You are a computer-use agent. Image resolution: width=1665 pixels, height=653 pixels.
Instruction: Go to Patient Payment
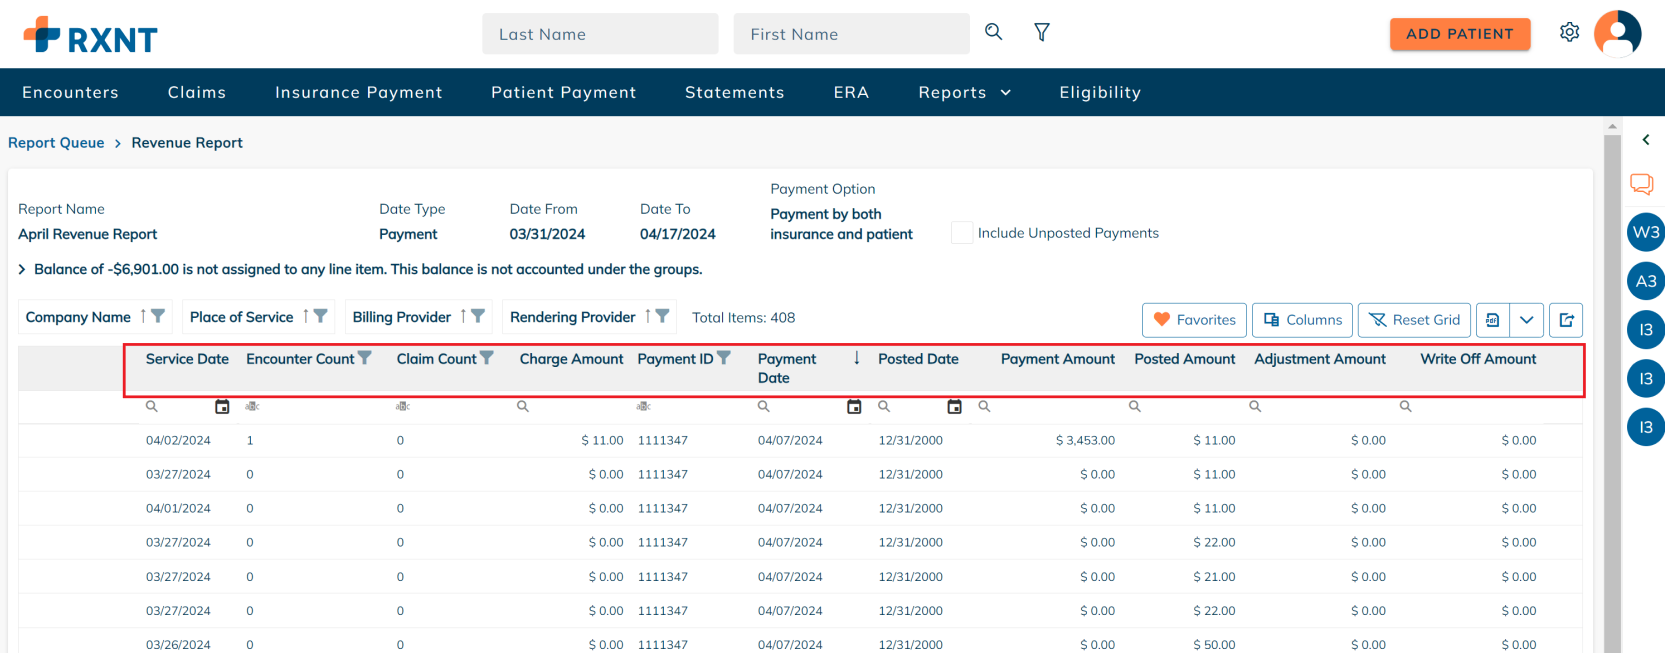pos(564,92)
